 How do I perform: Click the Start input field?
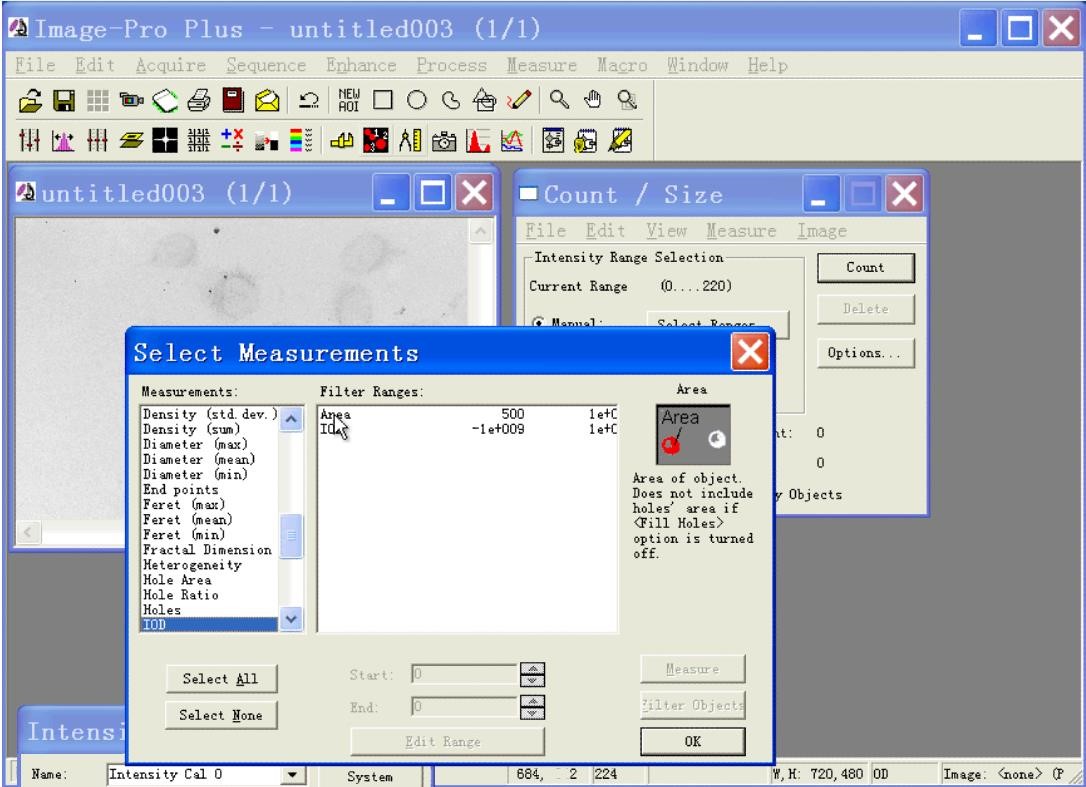pos(465,674)
